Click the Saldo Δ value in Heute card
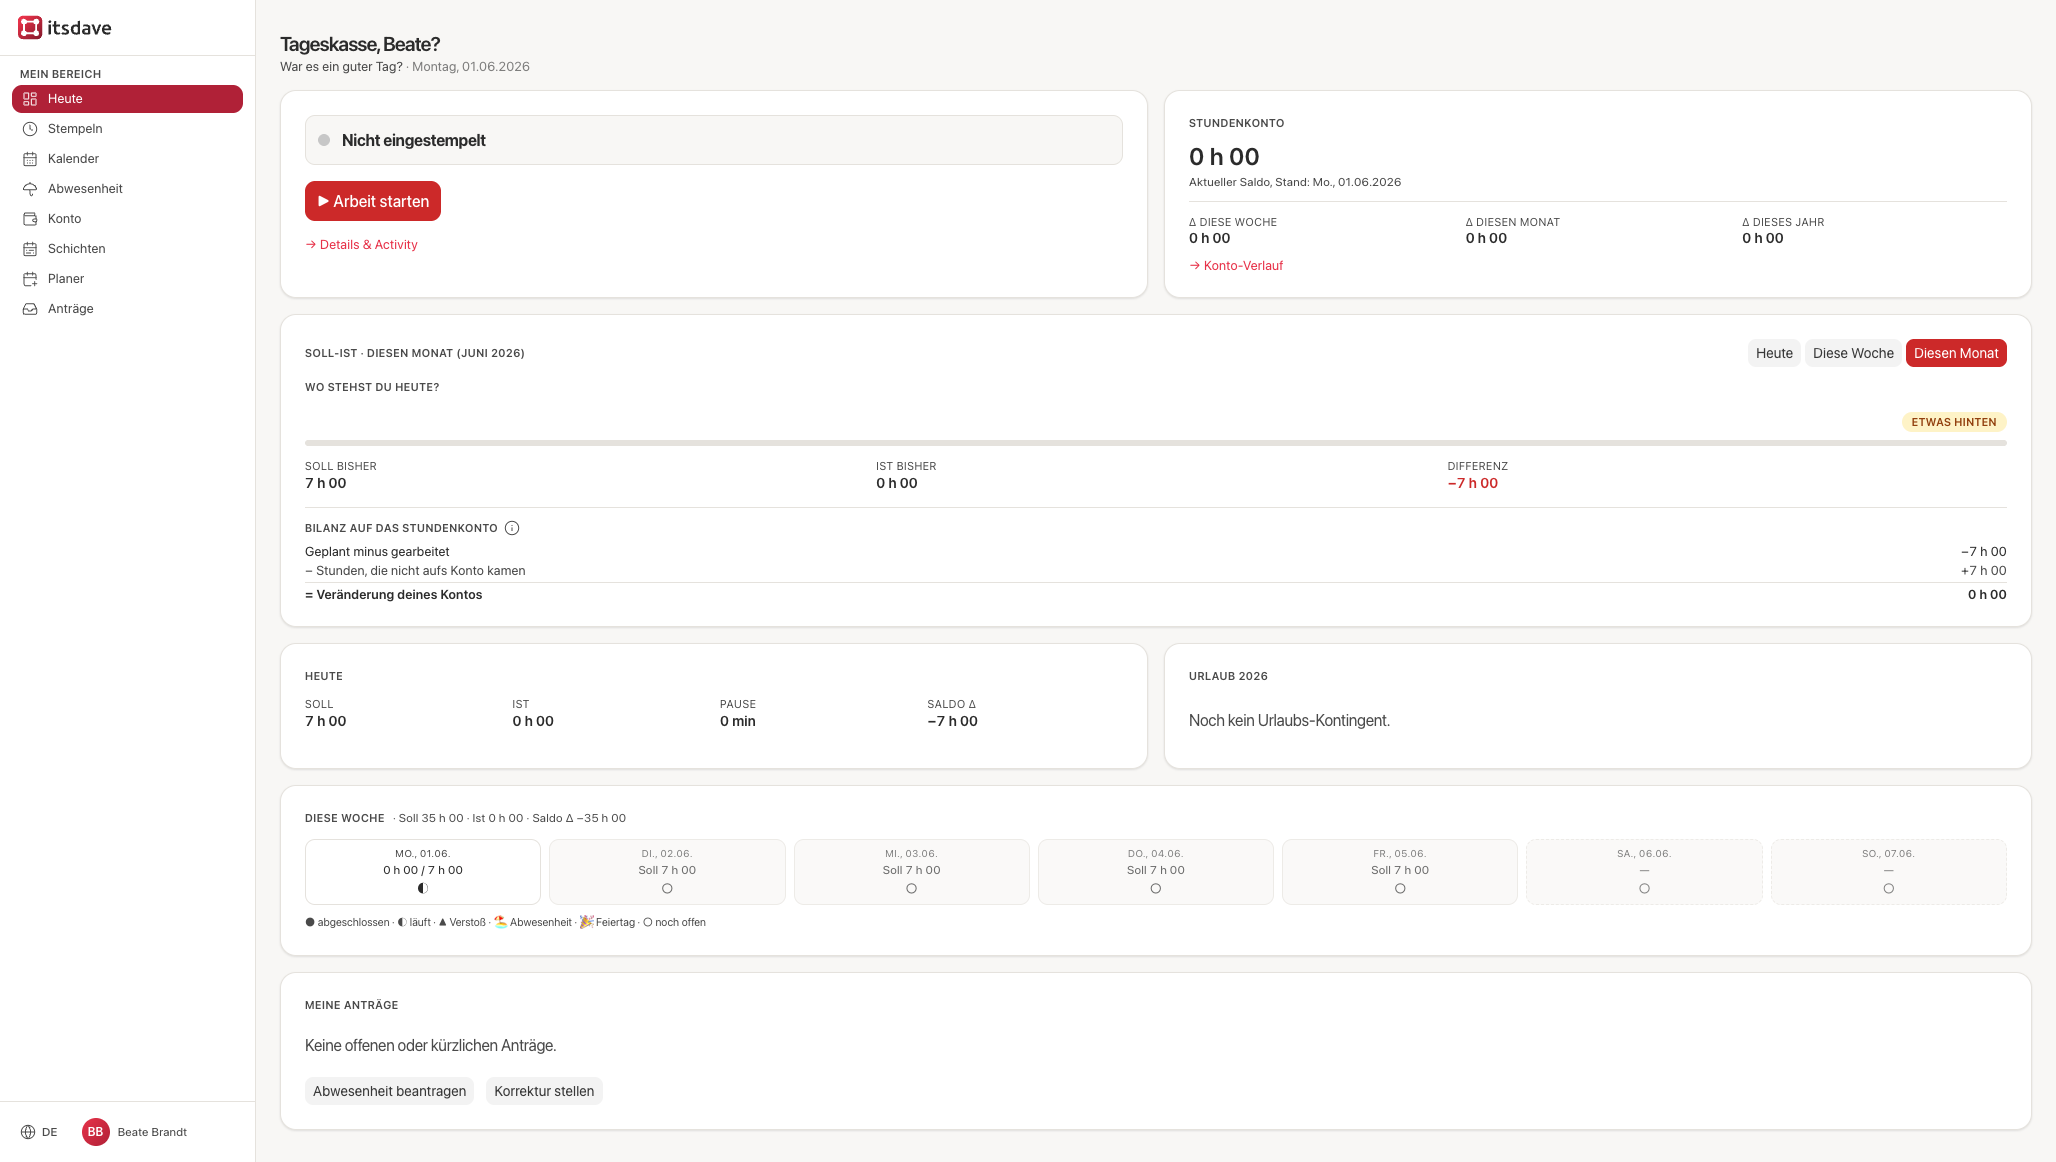 (x=953, y=722)
